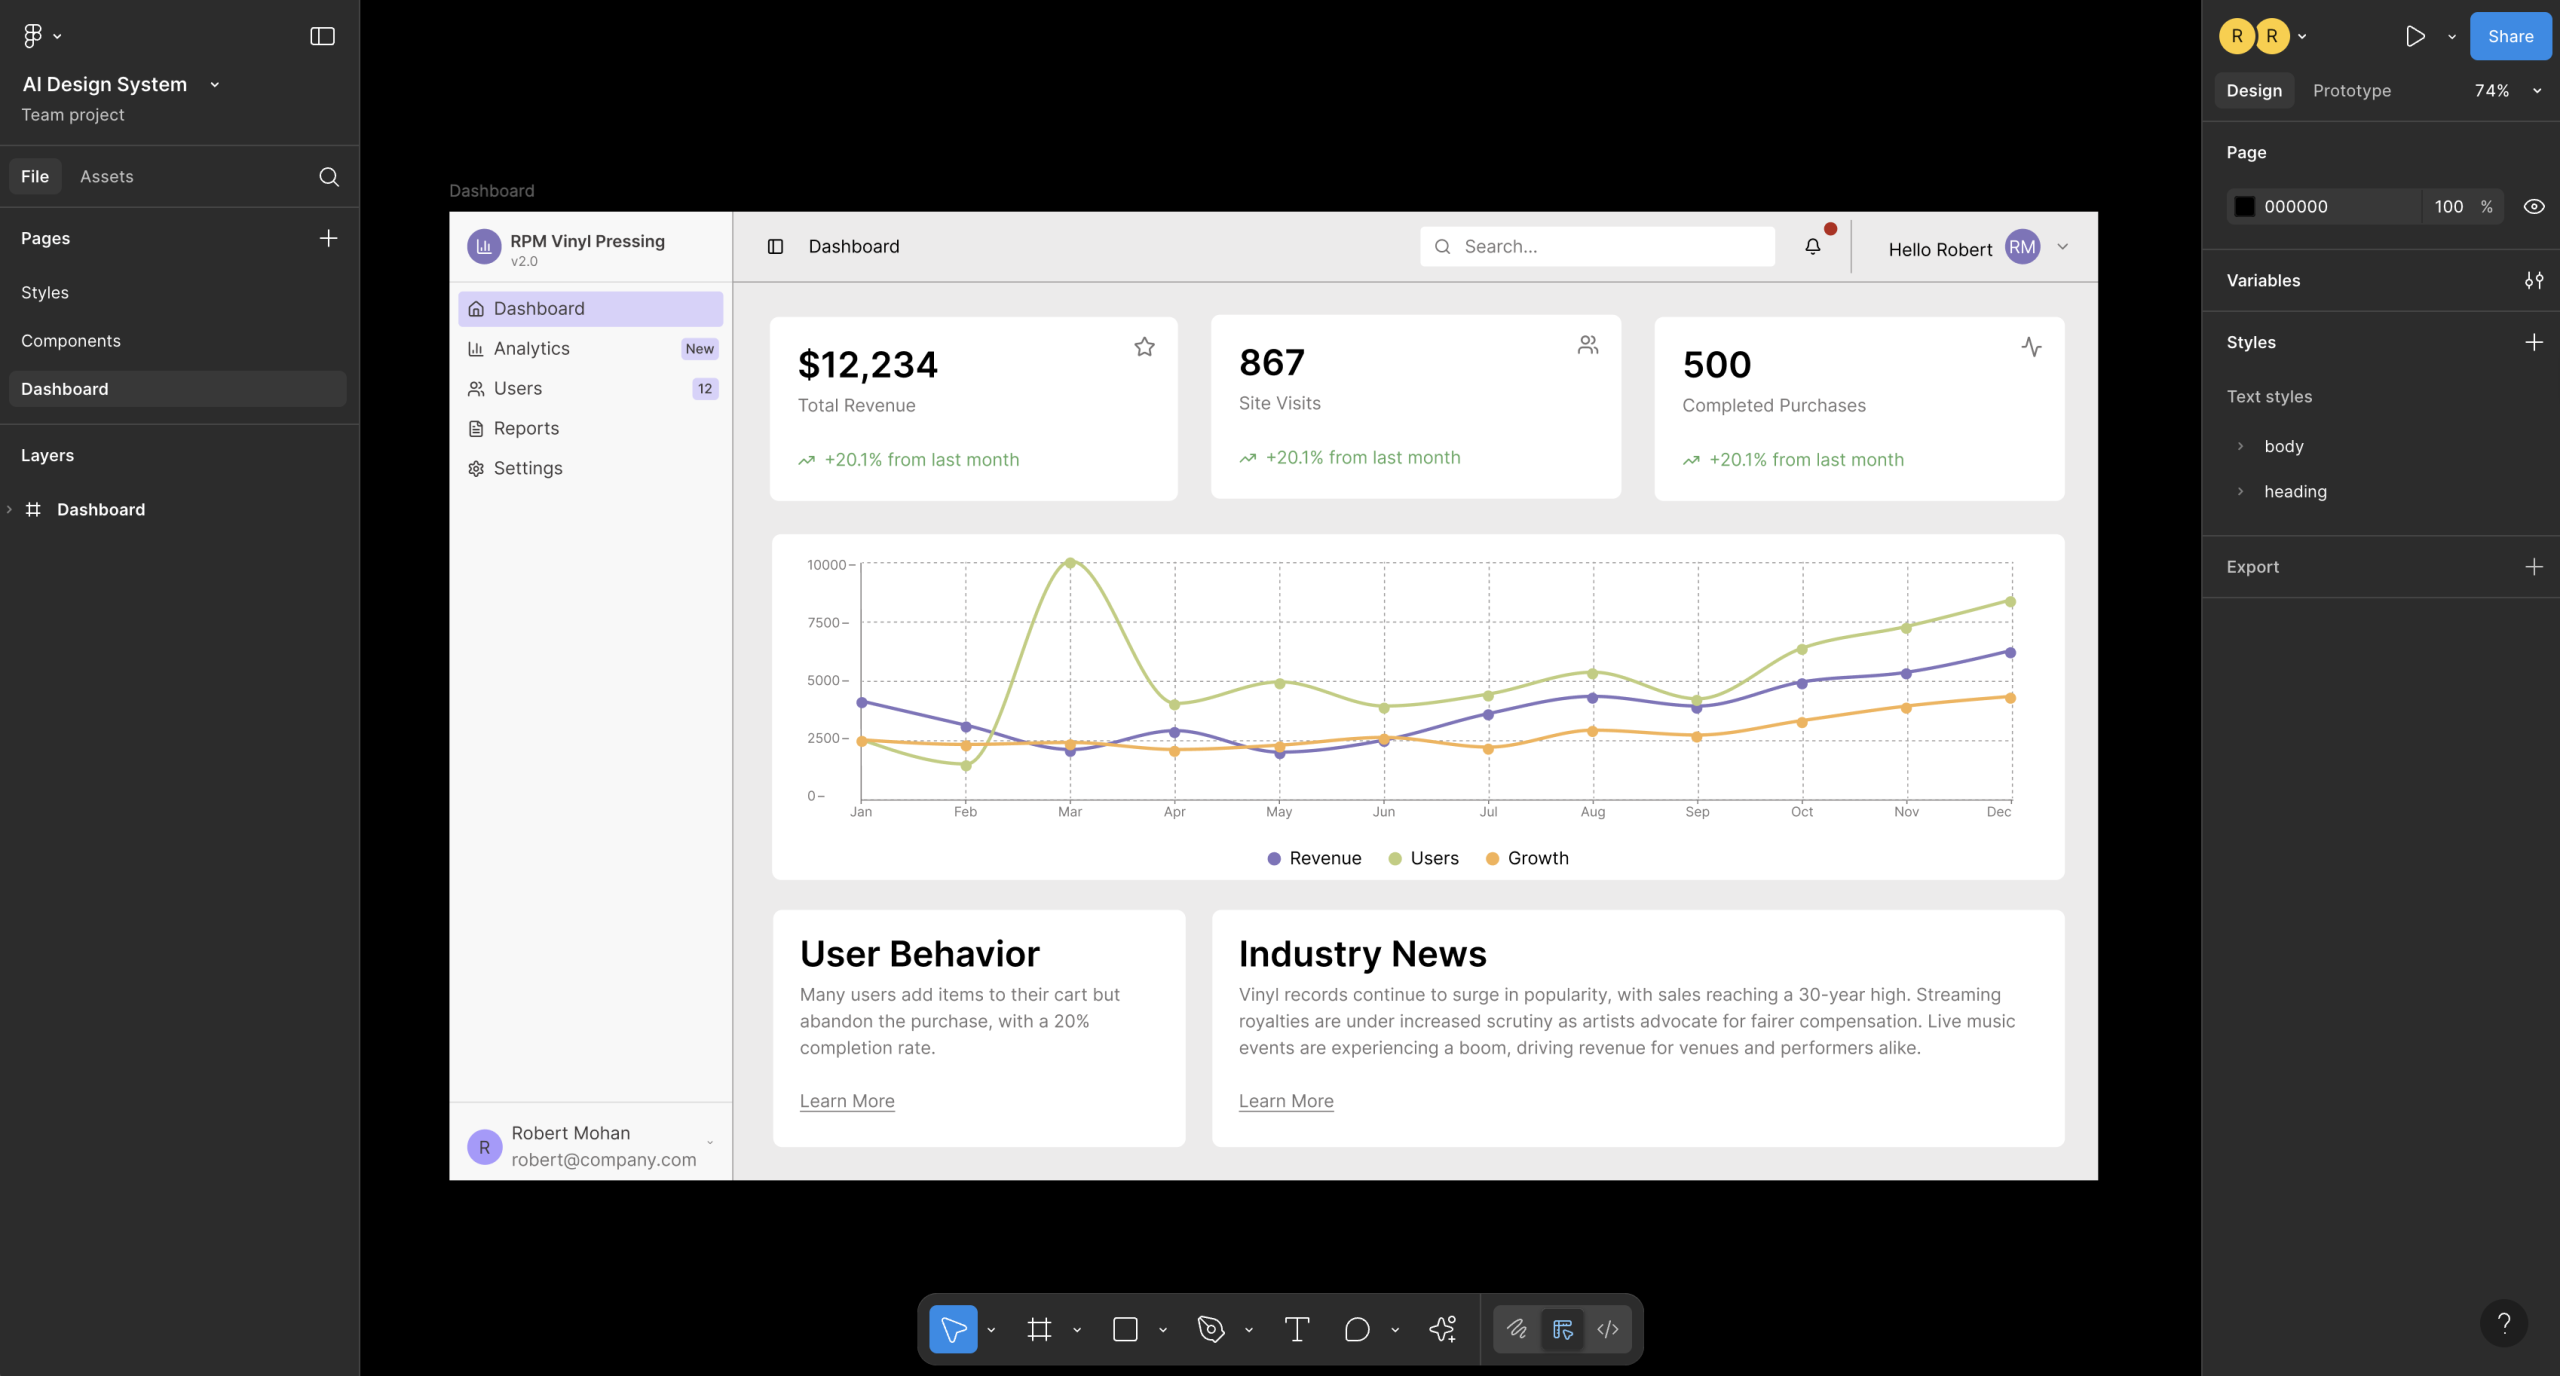Select the Comment tool

point(1357,1329)
